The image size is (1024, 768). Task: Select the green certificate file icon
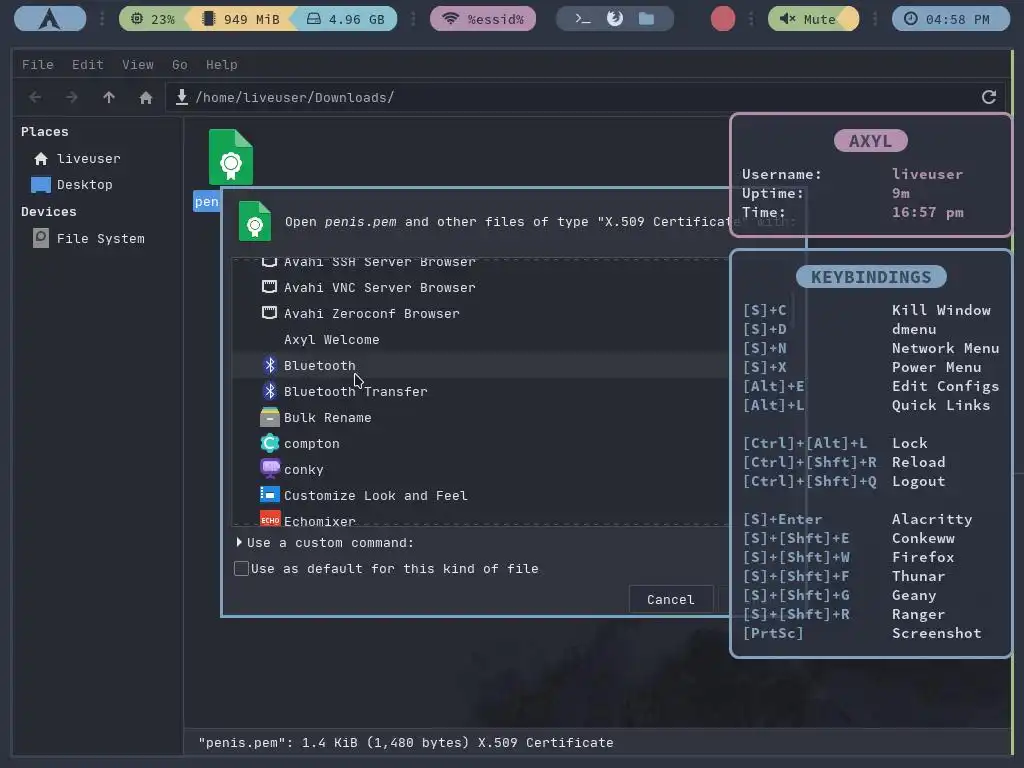point(231,157)
